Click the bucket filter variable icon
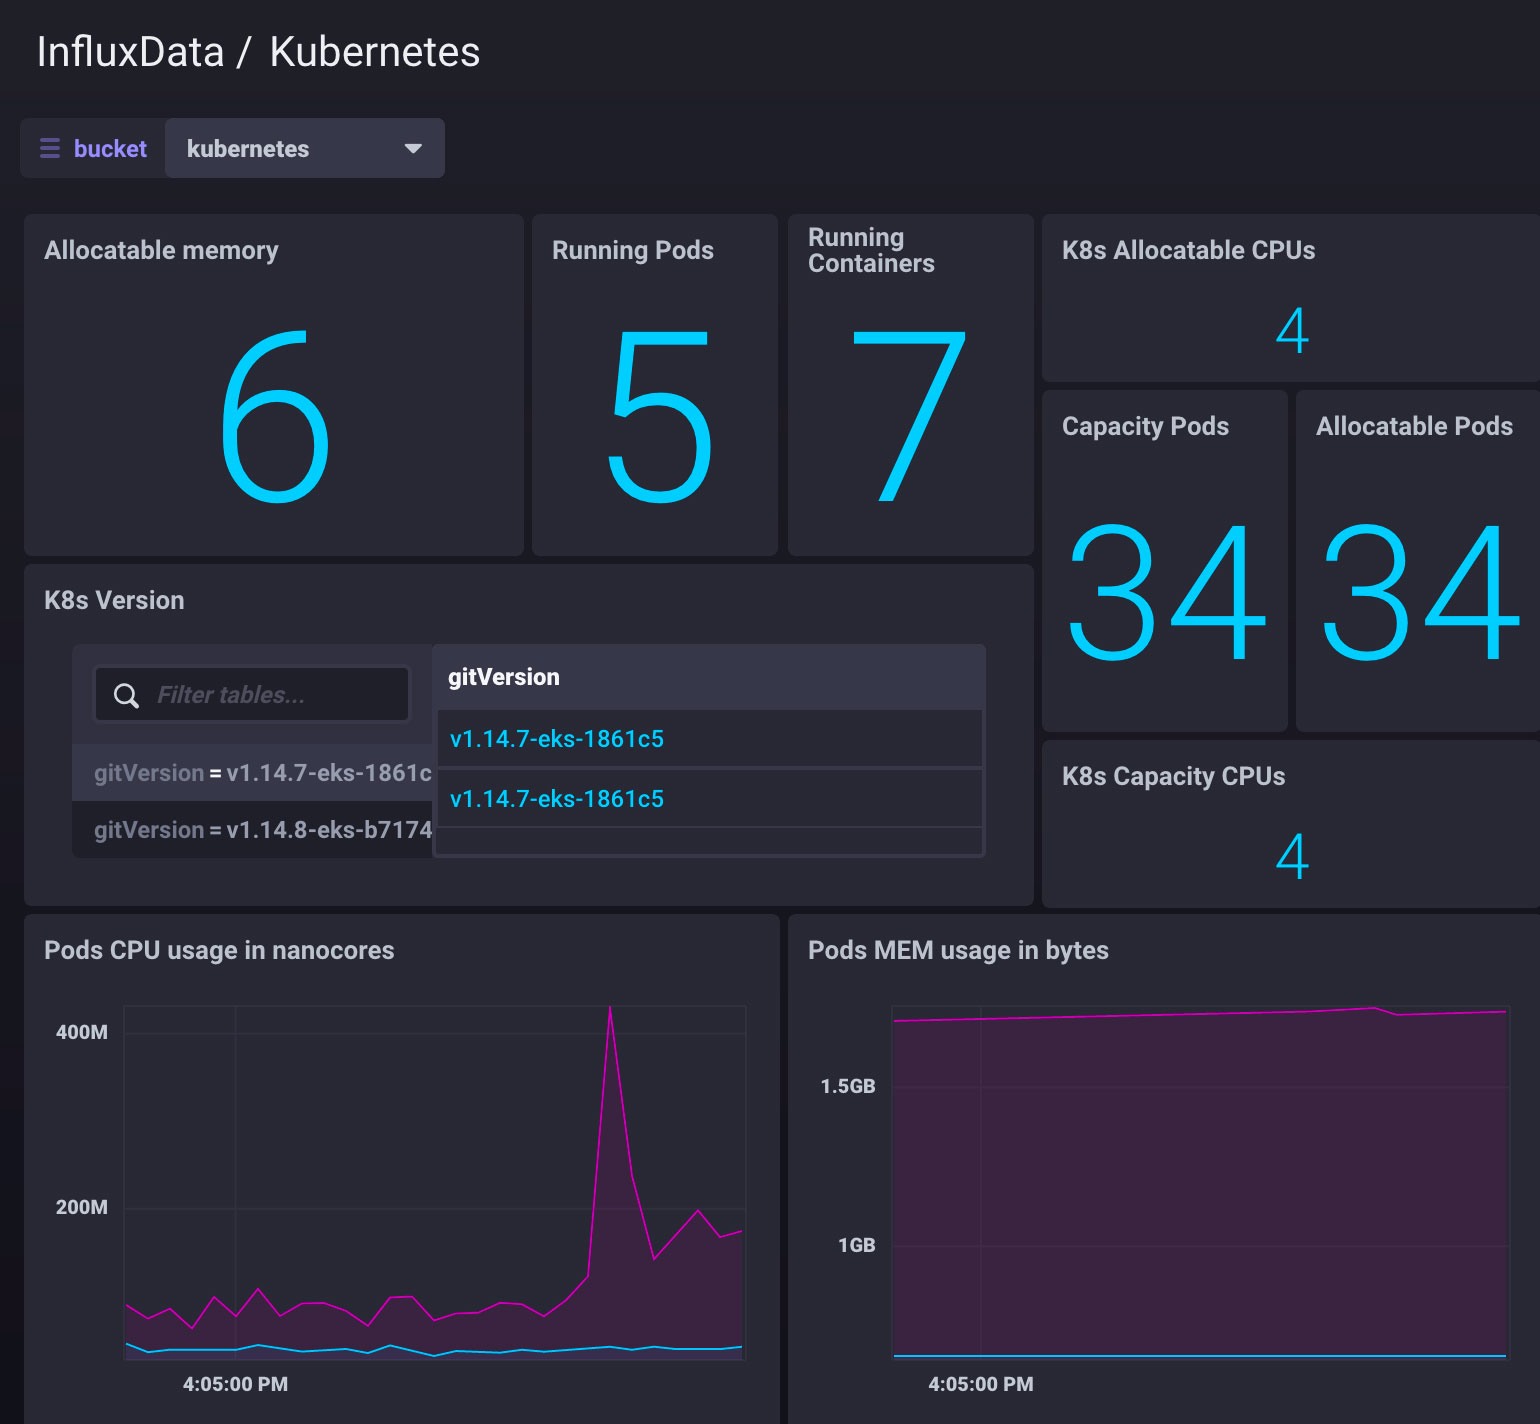Screen dimensions: 1540x1424 [x=49, y=147]
